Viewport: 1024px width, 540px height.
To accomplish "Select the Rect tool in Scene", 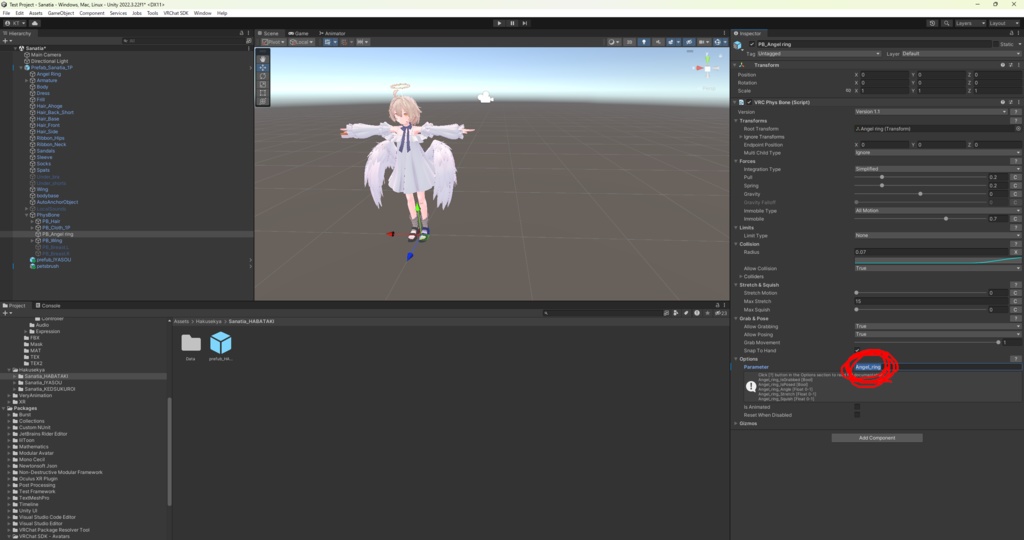I will (x=263, y=93).
